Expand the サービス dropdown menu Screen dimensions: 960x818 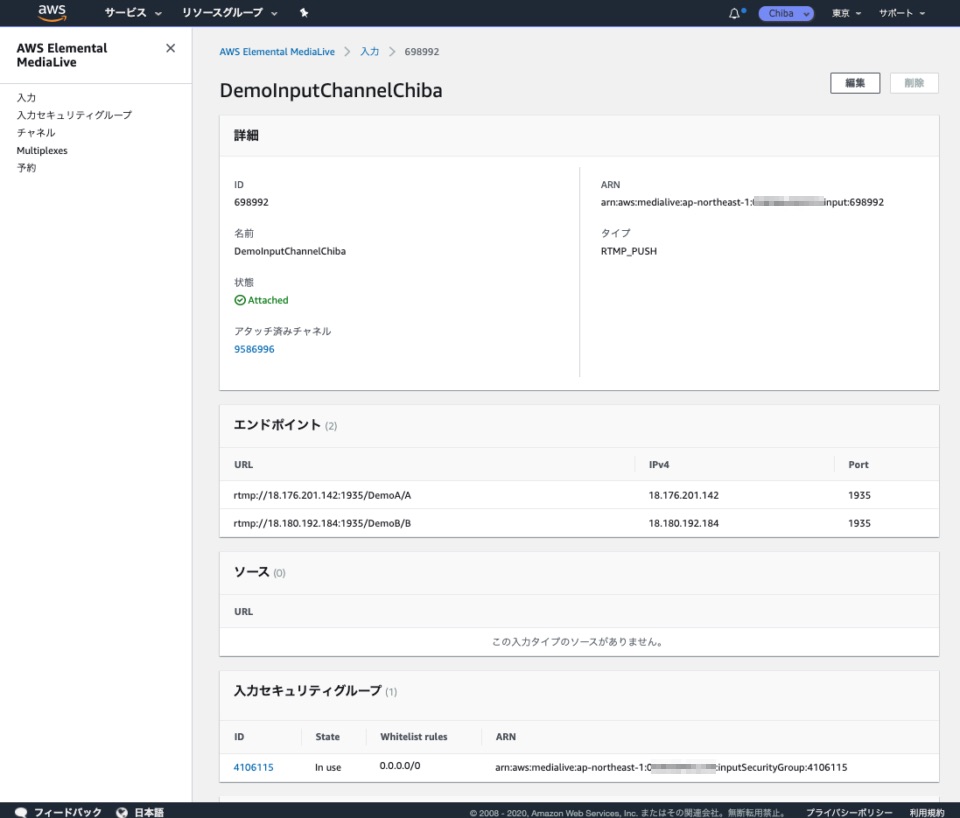[133, 13]
